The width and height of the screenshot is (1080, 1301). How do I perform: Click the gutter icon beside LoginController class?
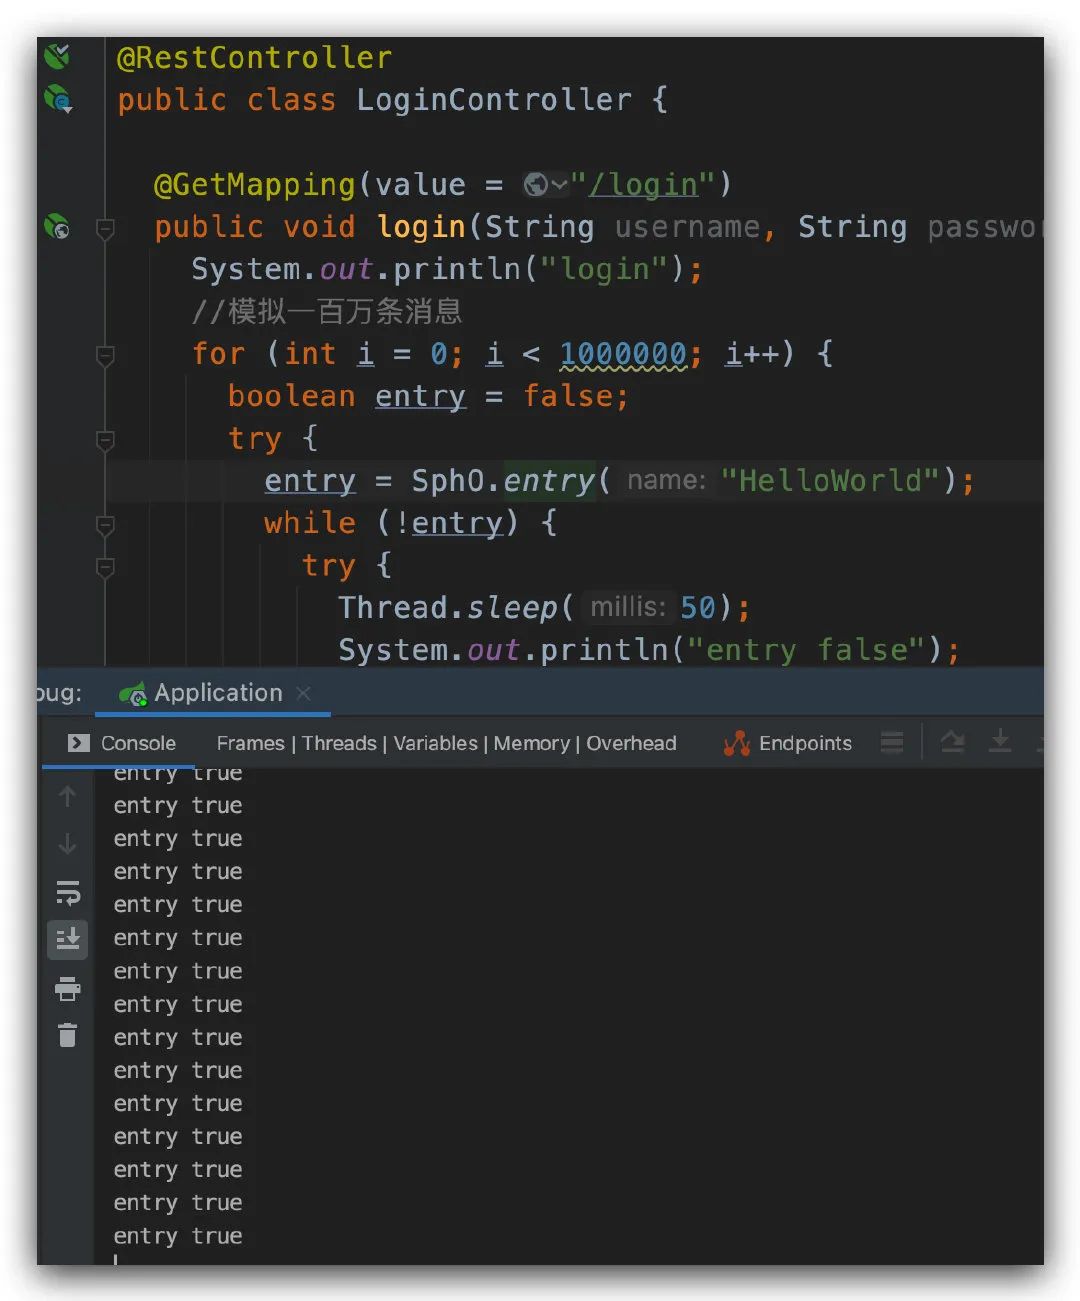(58, 99)
